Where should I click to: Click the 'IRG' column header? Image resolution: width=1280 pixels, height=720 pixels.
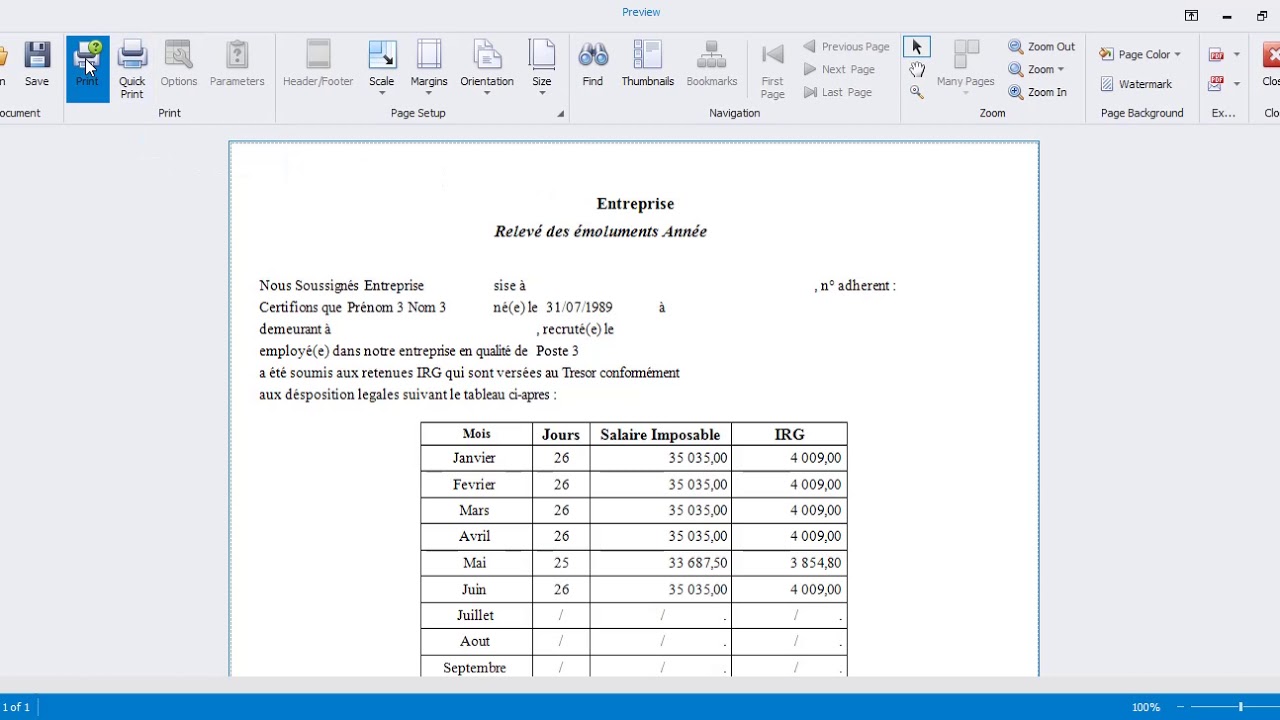pos(789,434)
